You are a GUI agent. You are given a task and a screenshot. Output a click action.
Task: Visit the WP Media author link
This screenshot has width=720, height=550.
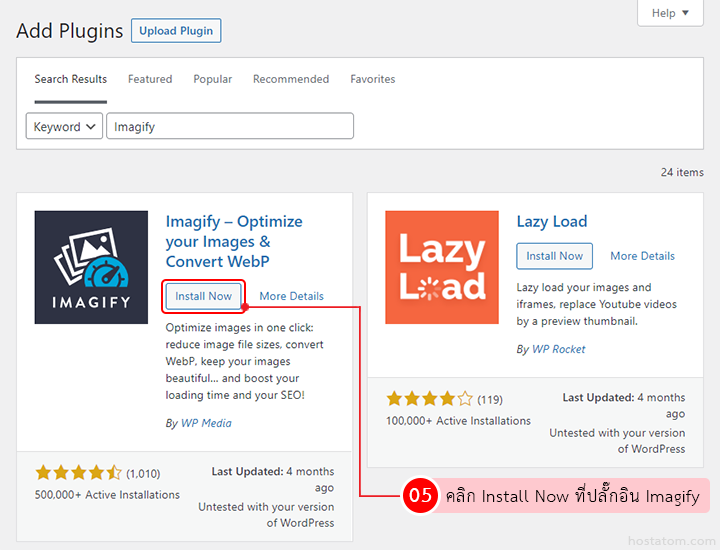pyautogui.click(x=206, y=423)
